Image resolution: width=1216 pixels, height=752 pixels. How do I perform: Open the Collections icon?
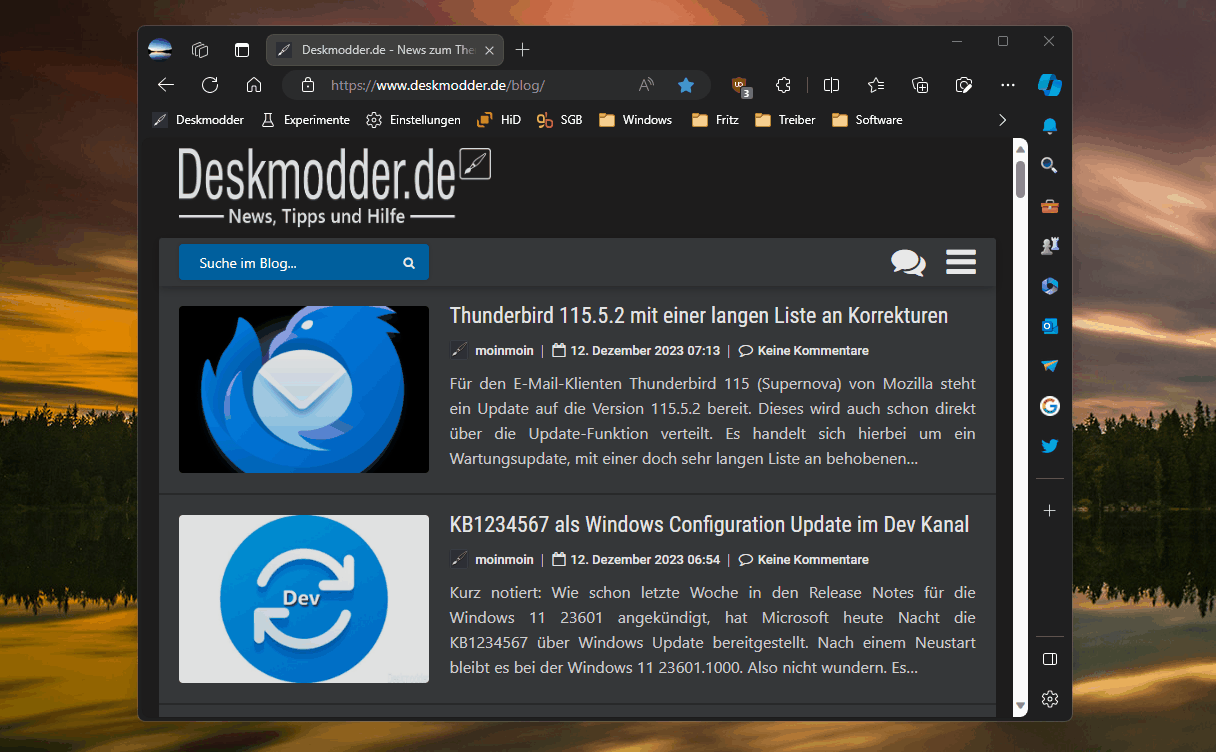click(x=920, y=85)
